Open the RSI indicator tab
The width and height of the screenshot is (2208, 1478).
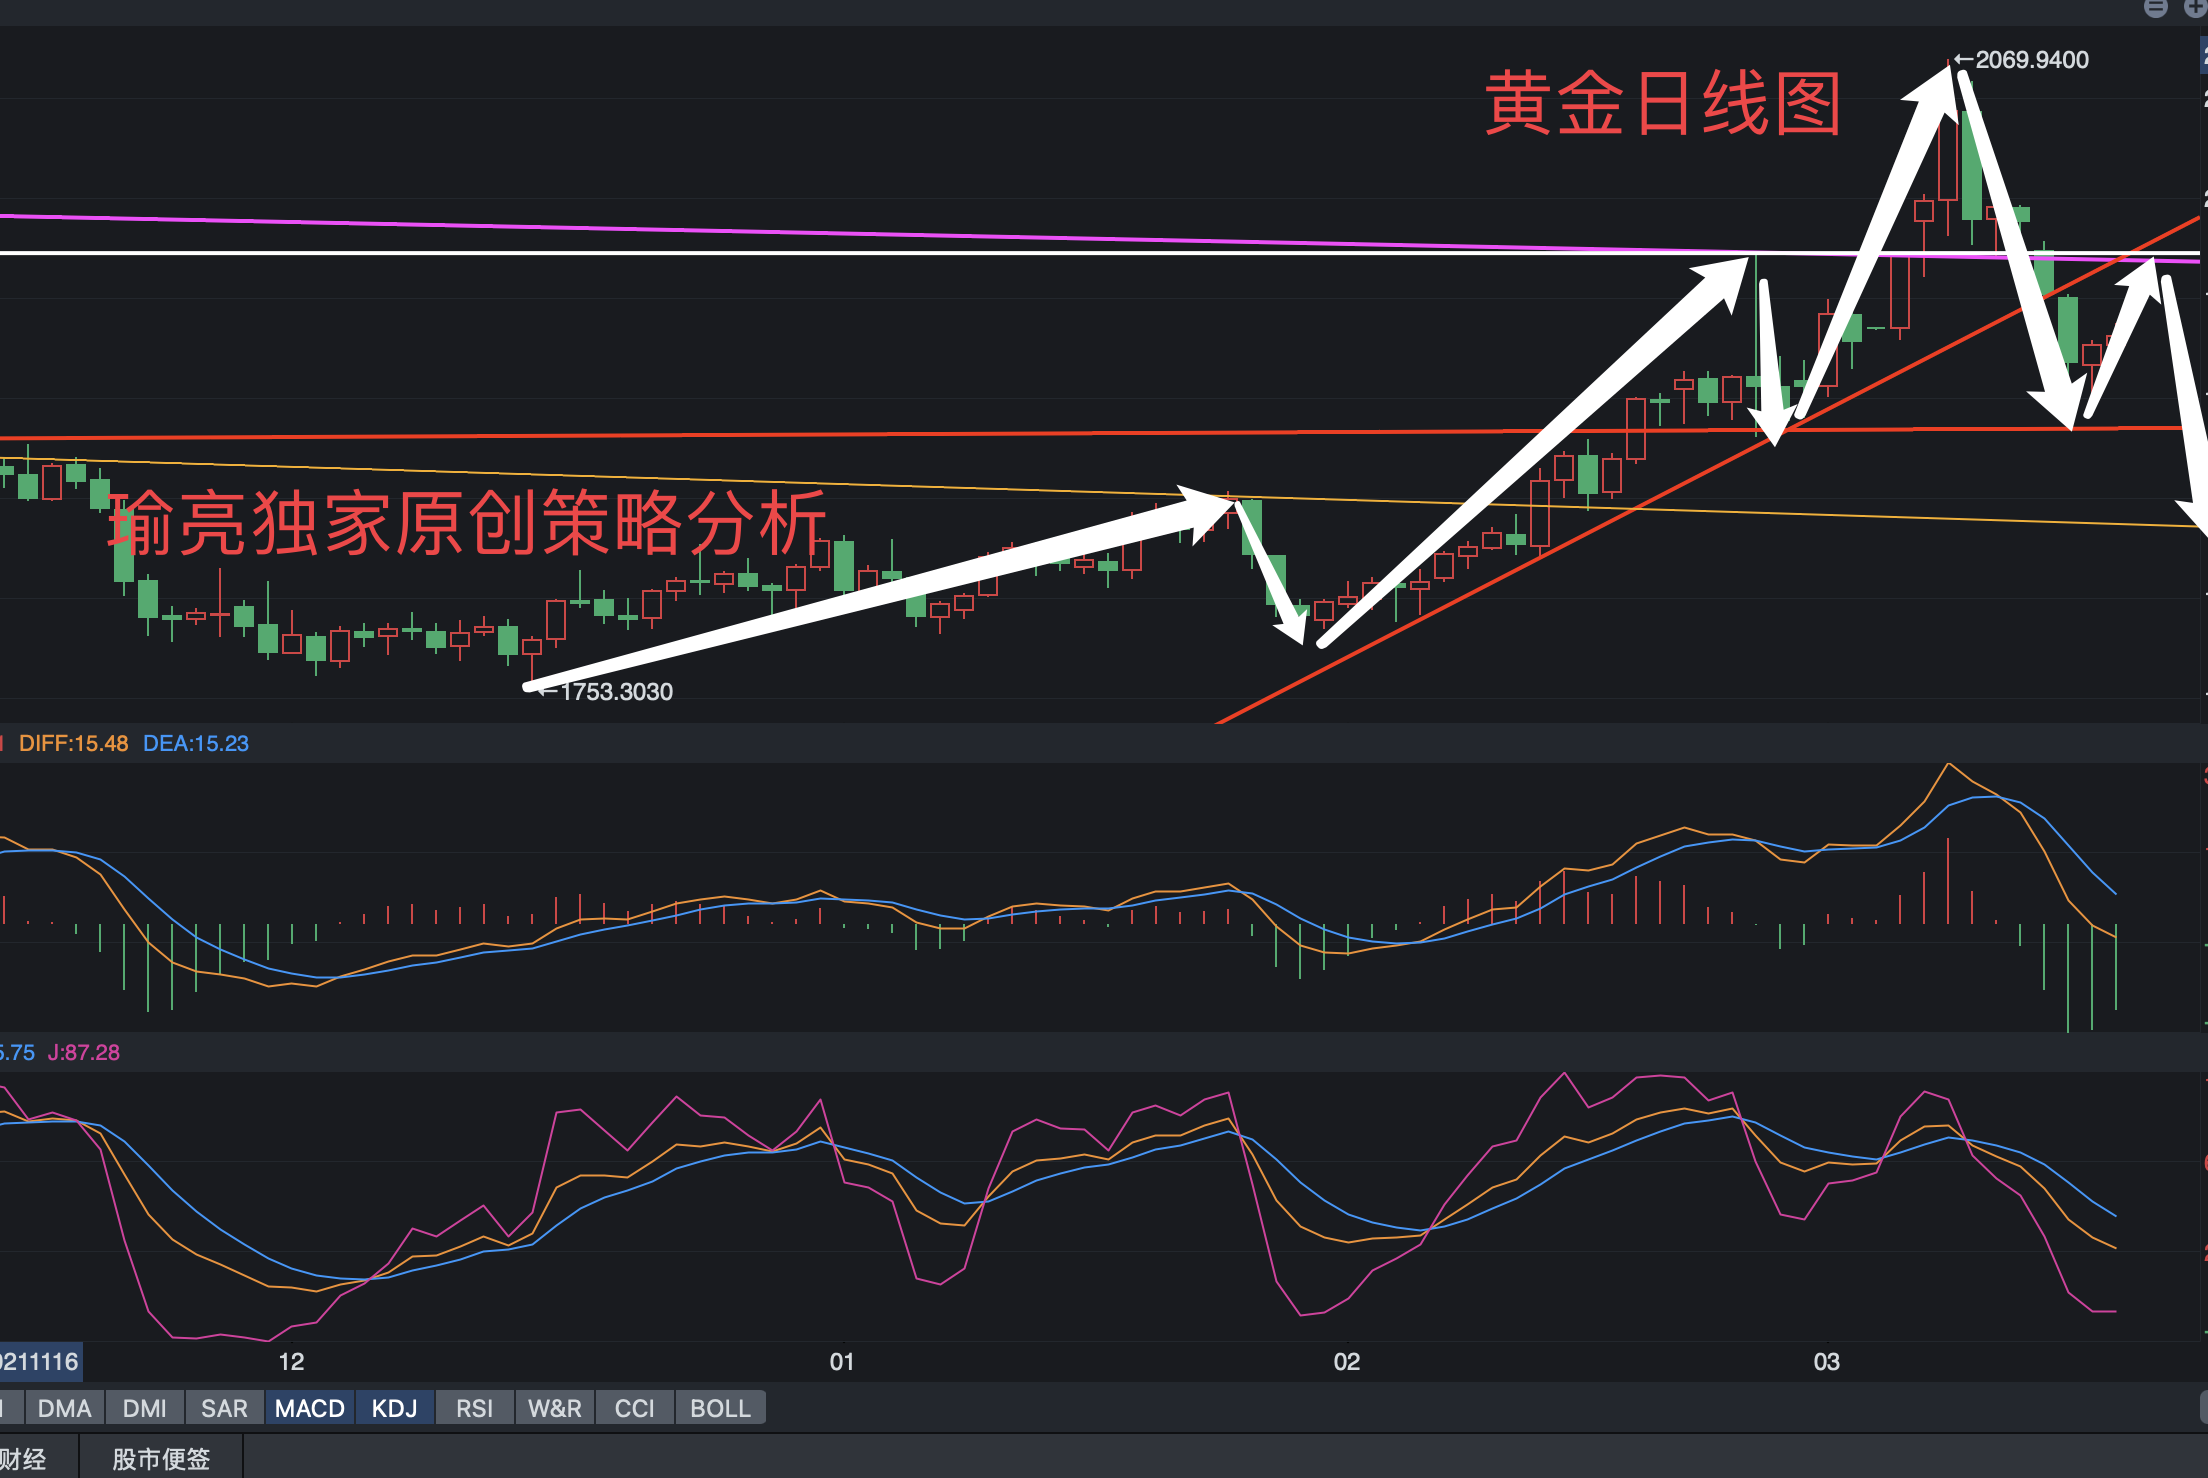(474, 1408)
